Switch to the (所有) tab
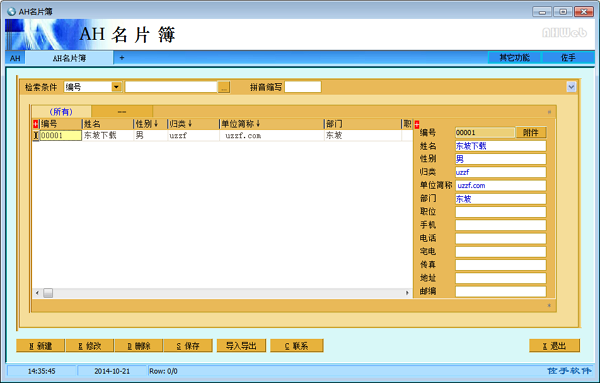600x383 pixels. 61,112
